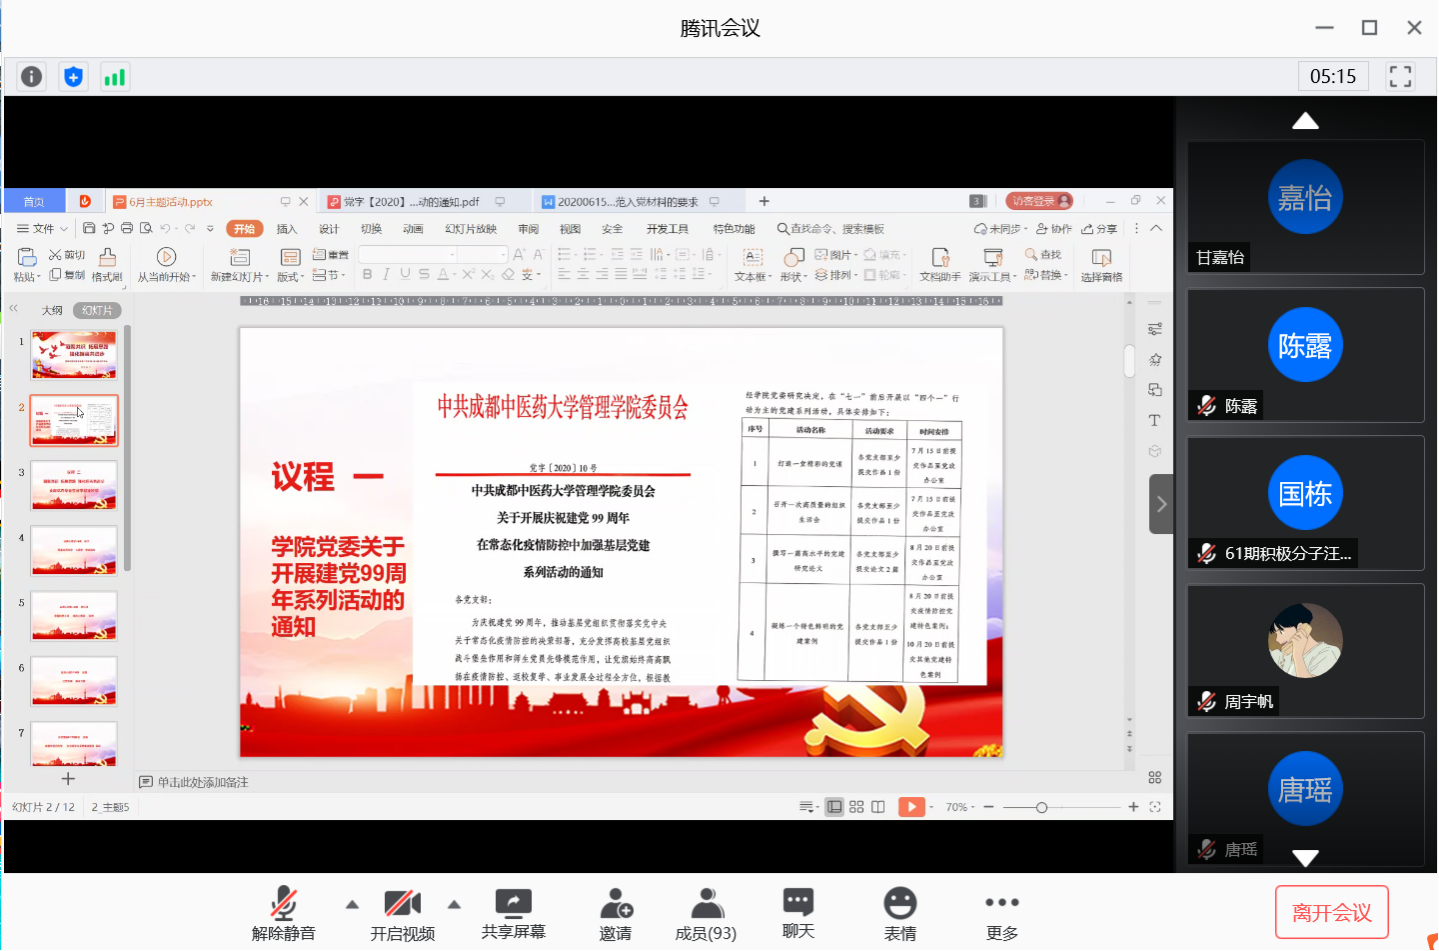Click the 选择窗格 selection pane icon
Viewport: 1439px width, 951px height.
(1101, 258)
